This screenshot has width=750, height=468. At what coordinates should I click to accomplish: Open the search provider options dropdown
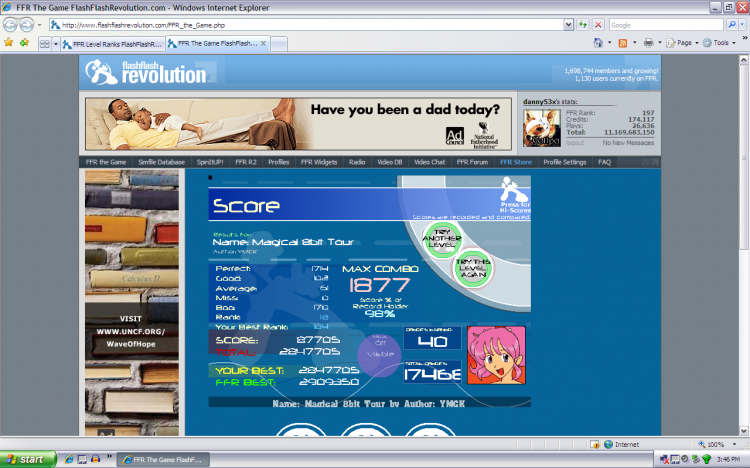pos(742,25)
